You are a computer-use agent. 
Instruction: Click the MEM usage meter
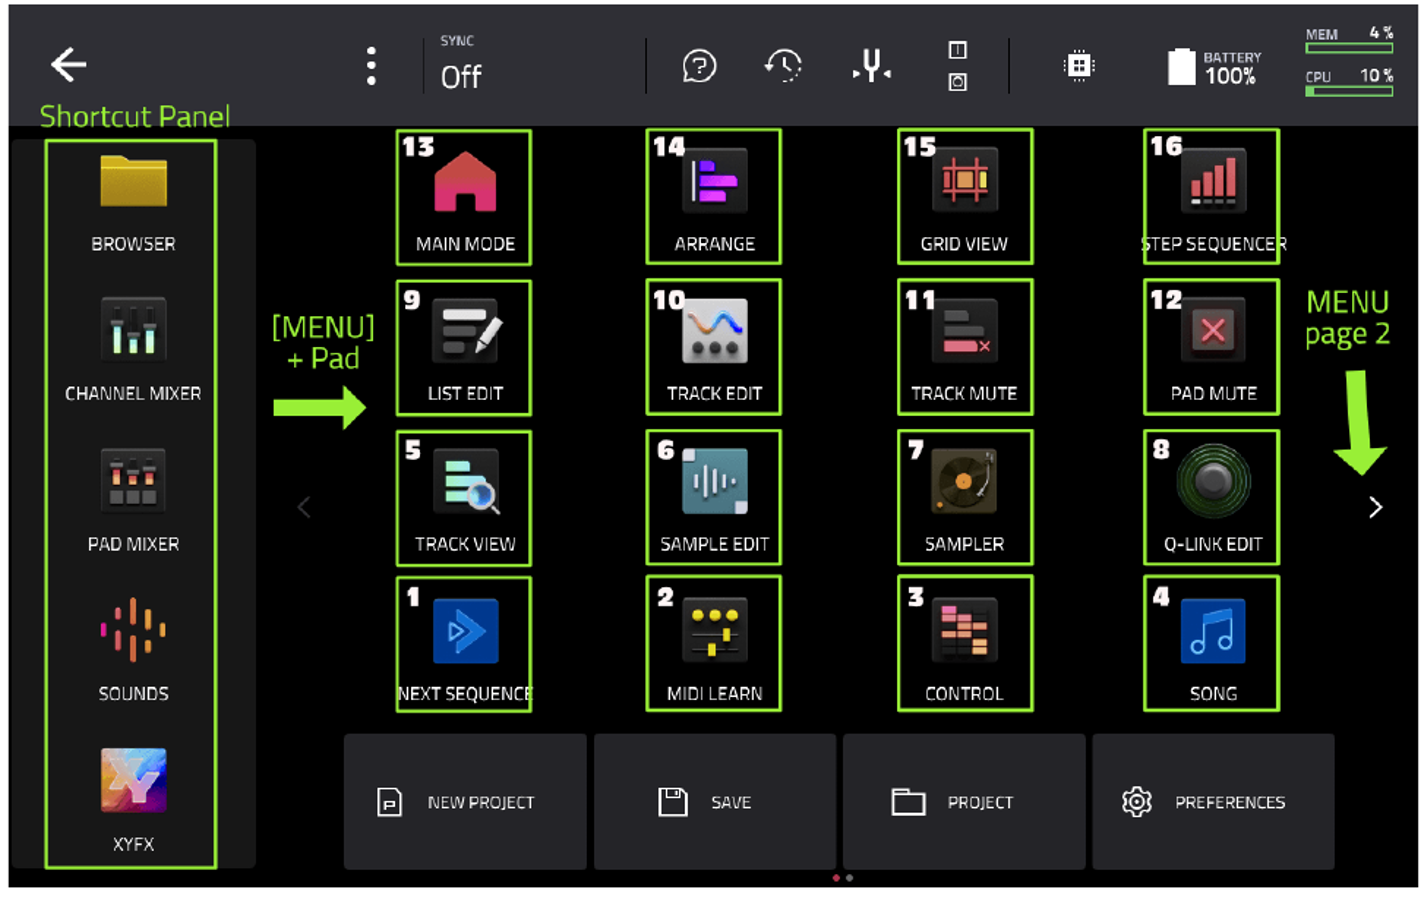pos(1349,40)
